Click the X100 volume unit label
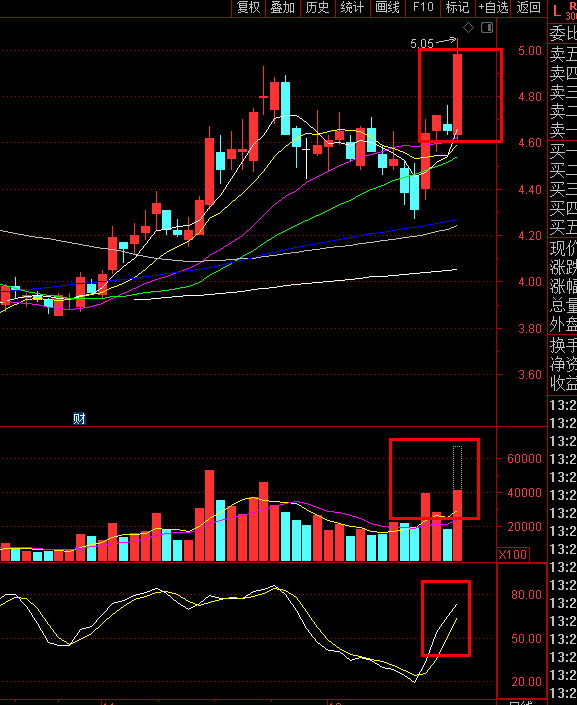Screen dimensions: 577x705 point(513,555)
